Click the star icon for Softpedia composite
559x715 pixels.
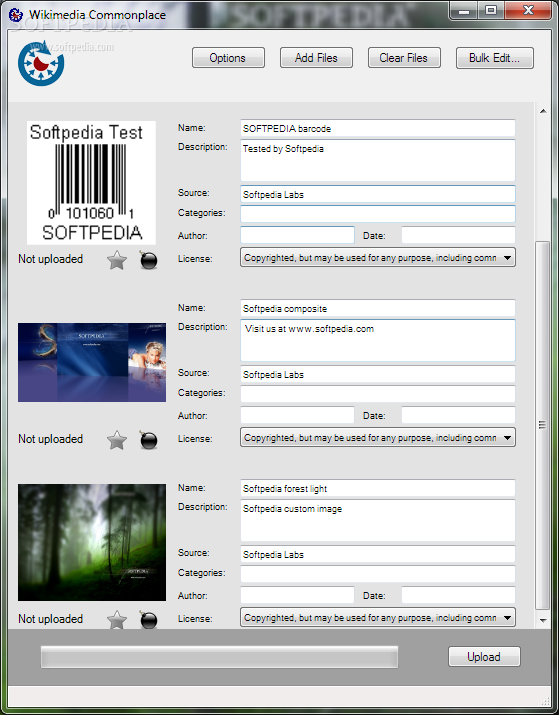[x=117, y=440]
